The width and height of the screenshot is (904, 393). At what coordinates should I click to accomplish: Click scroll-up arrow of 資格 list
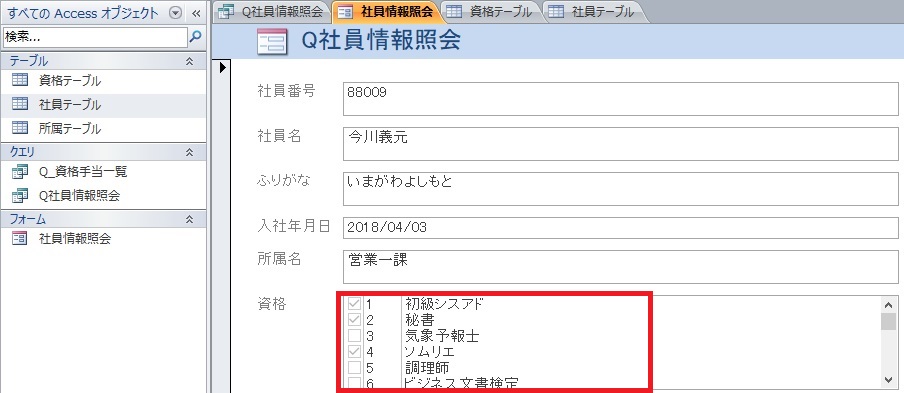[x=888, y=304]
